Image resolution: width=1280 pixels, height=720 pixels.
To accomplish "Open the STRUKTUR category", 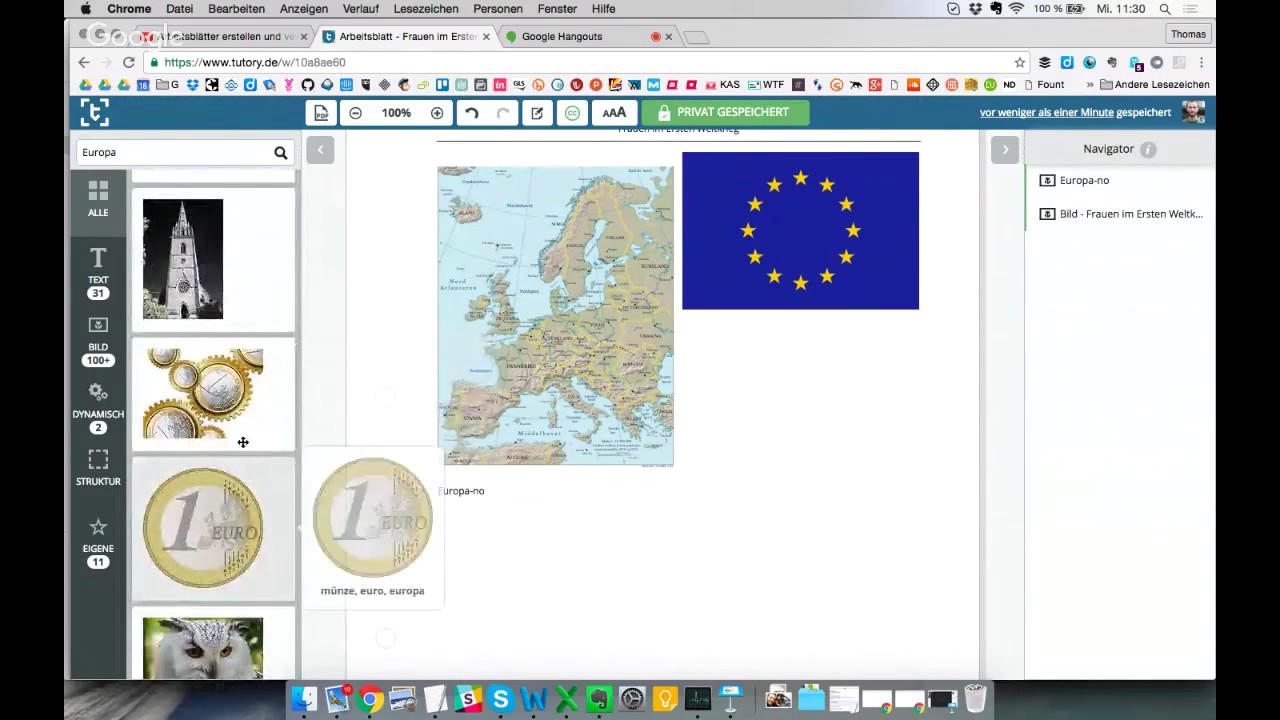I will point(98,468).
